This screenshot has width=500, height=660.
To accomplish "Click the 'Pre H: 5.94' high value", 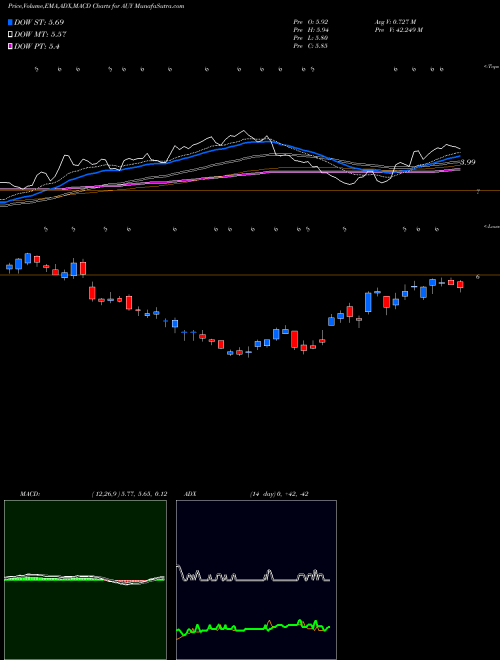I will tap(311, 30).
